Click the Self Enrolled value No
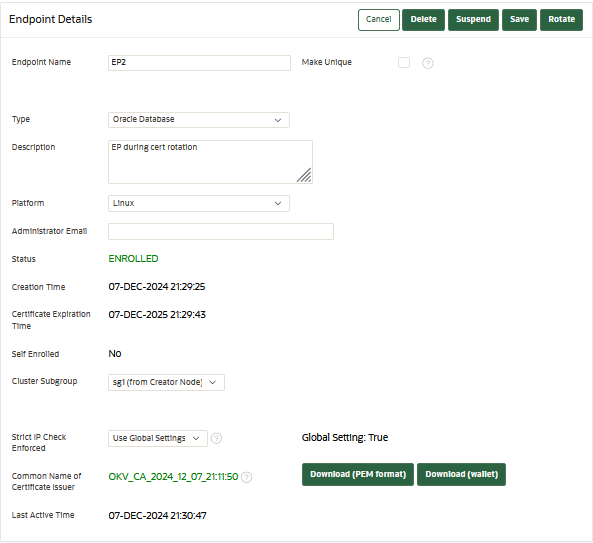This screenshot has height=543, width=593. click(x=115, y=354)
